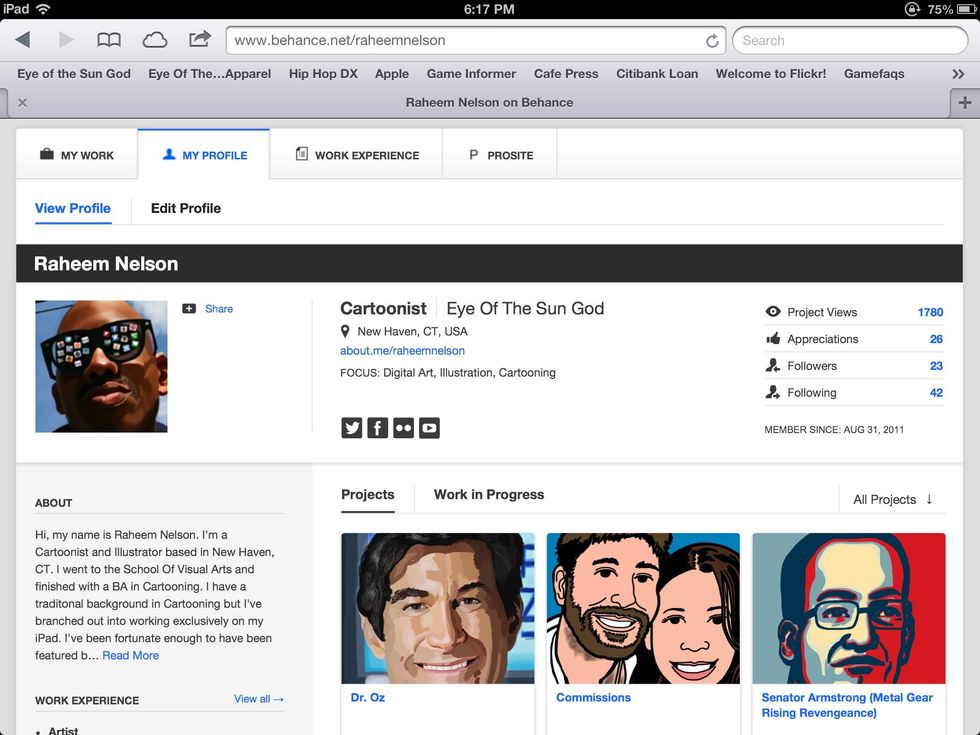
Task: Open the Citibank Loan bookmark
Action: 657,74
